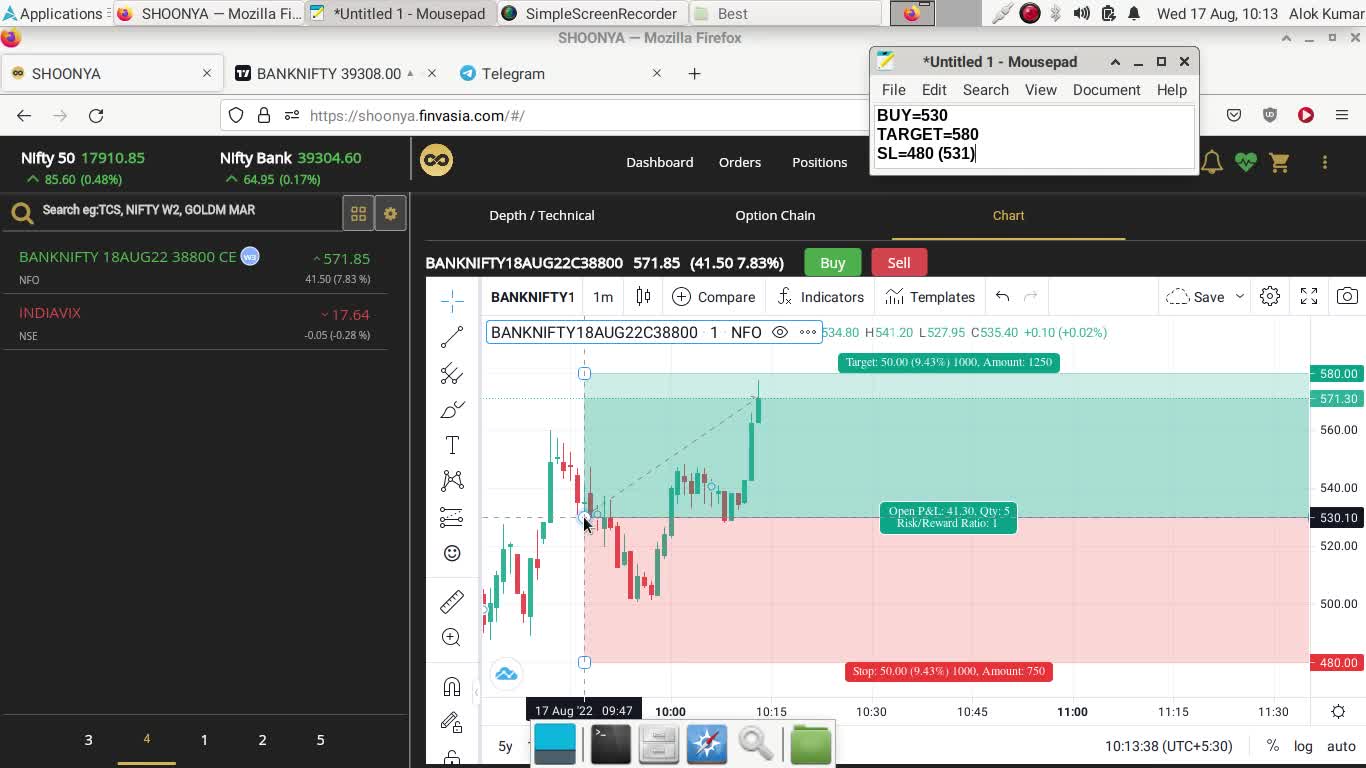
Task: Switch watchlist to grid view
Action: coord(358,213)
